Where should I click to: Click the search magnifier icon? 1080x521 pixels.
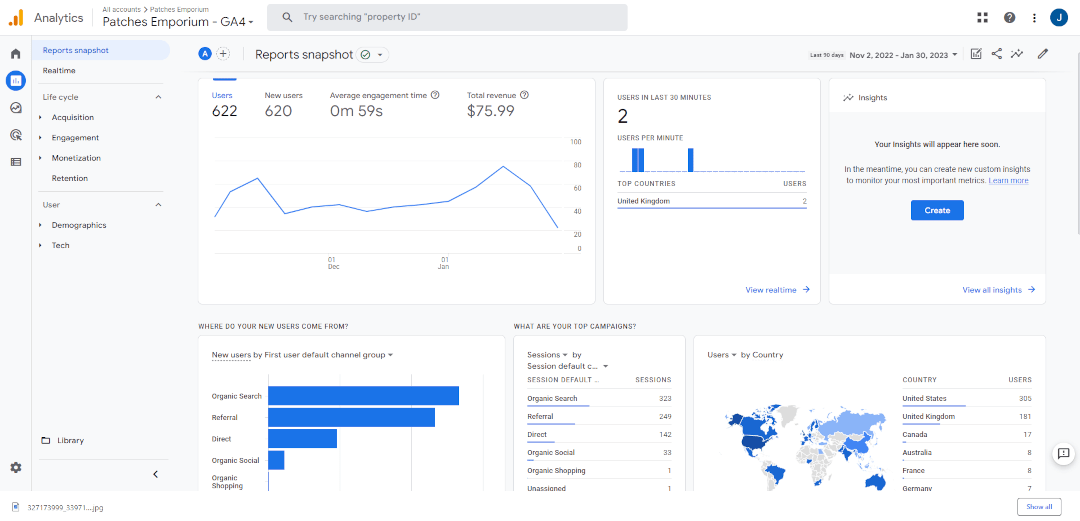pos(287,17)
